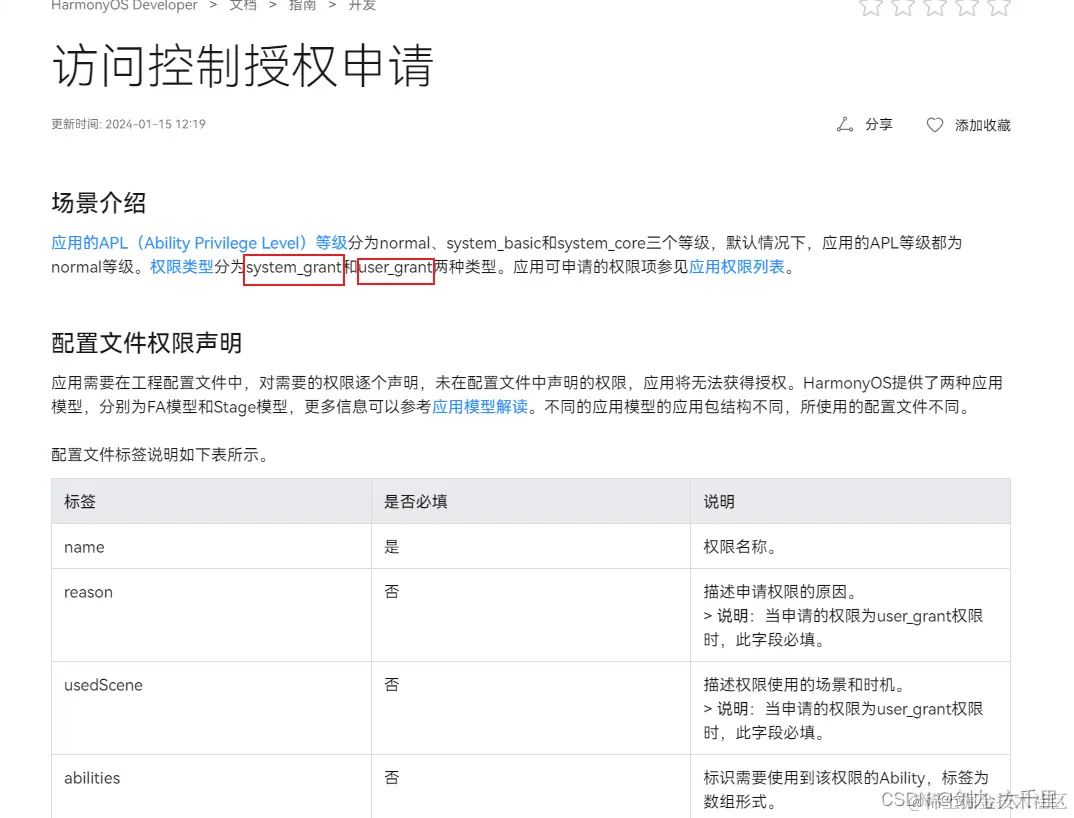This screenshot has width=1074, height=818.
Task: Click the first rating star
Action: (x=871, y=7)
